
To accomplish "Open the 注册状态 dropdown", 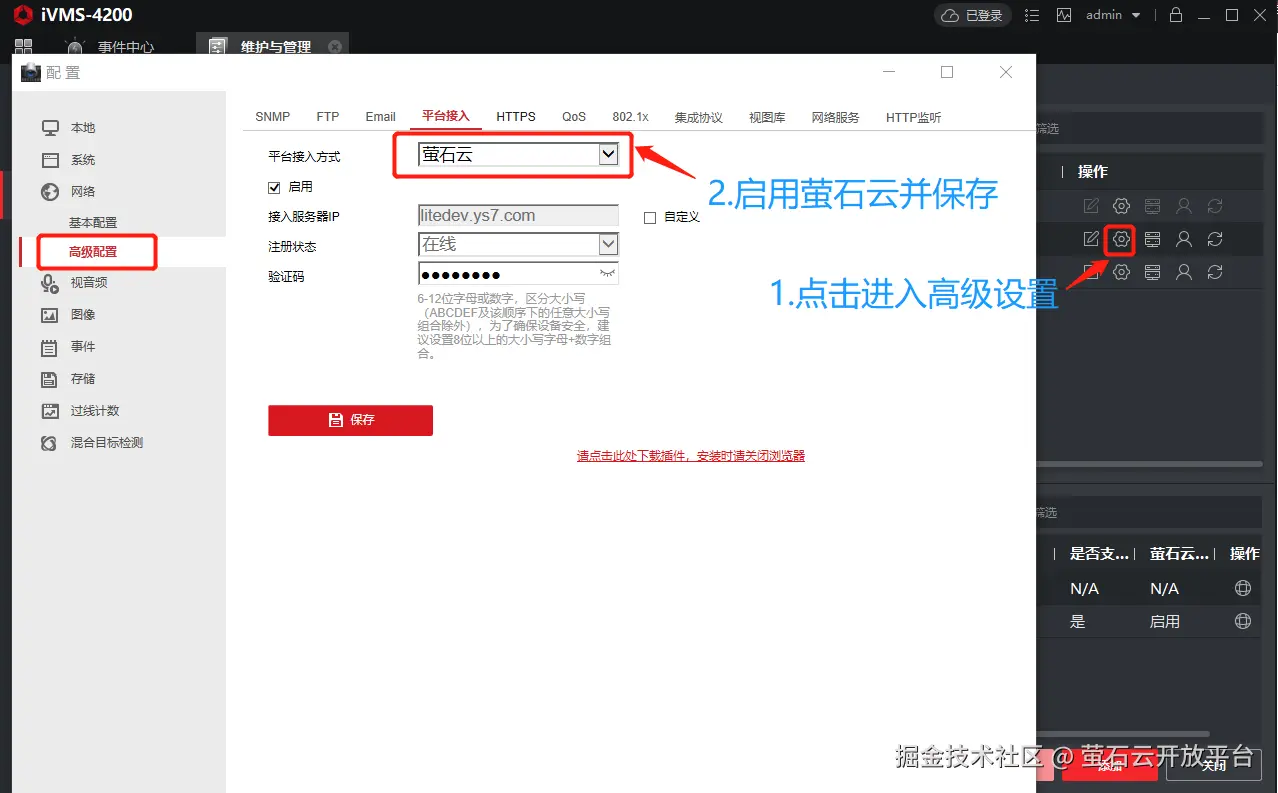I will (x=518, y=244).
